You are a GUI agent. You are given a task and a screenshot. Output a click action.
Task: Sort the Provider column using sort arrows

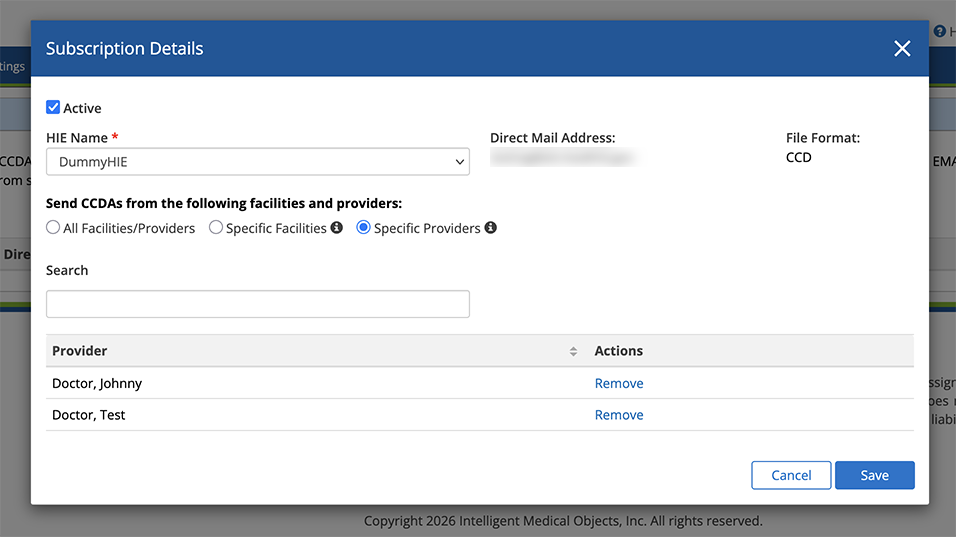pyautogui.click(x=573, y=351)
